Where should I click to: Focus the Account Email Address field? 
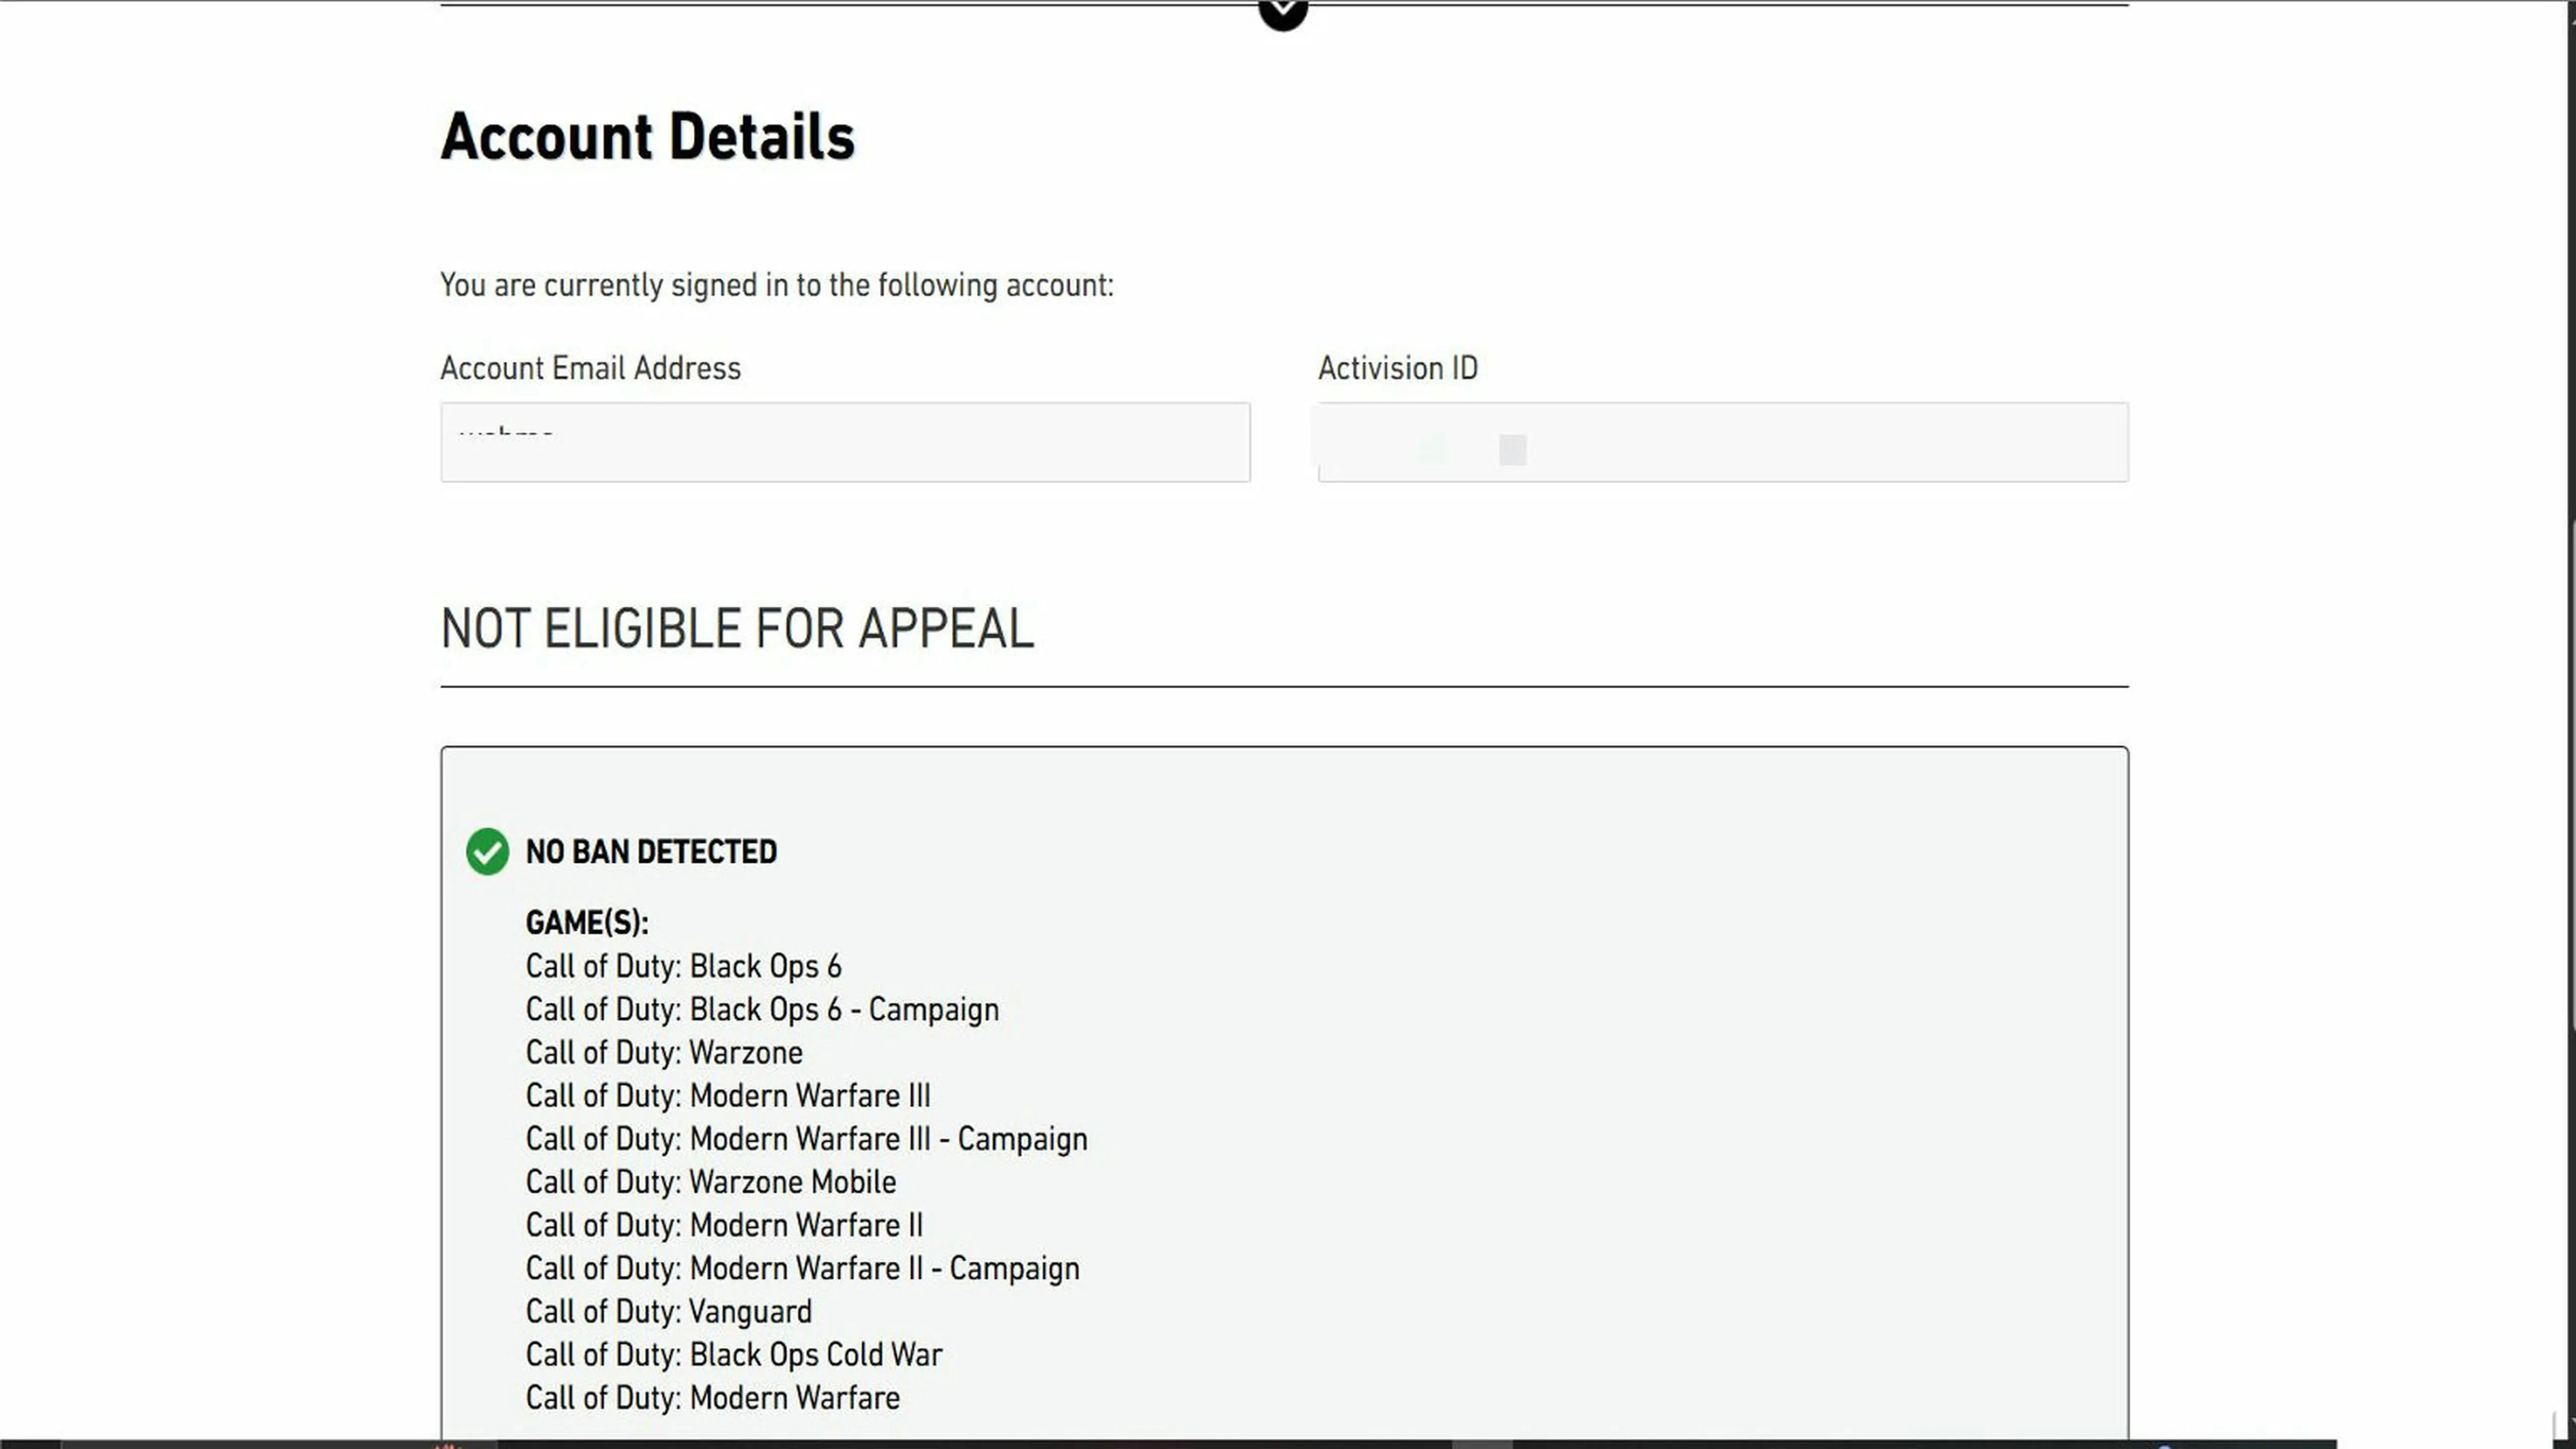pyautogui.click(x=845, y=442)
